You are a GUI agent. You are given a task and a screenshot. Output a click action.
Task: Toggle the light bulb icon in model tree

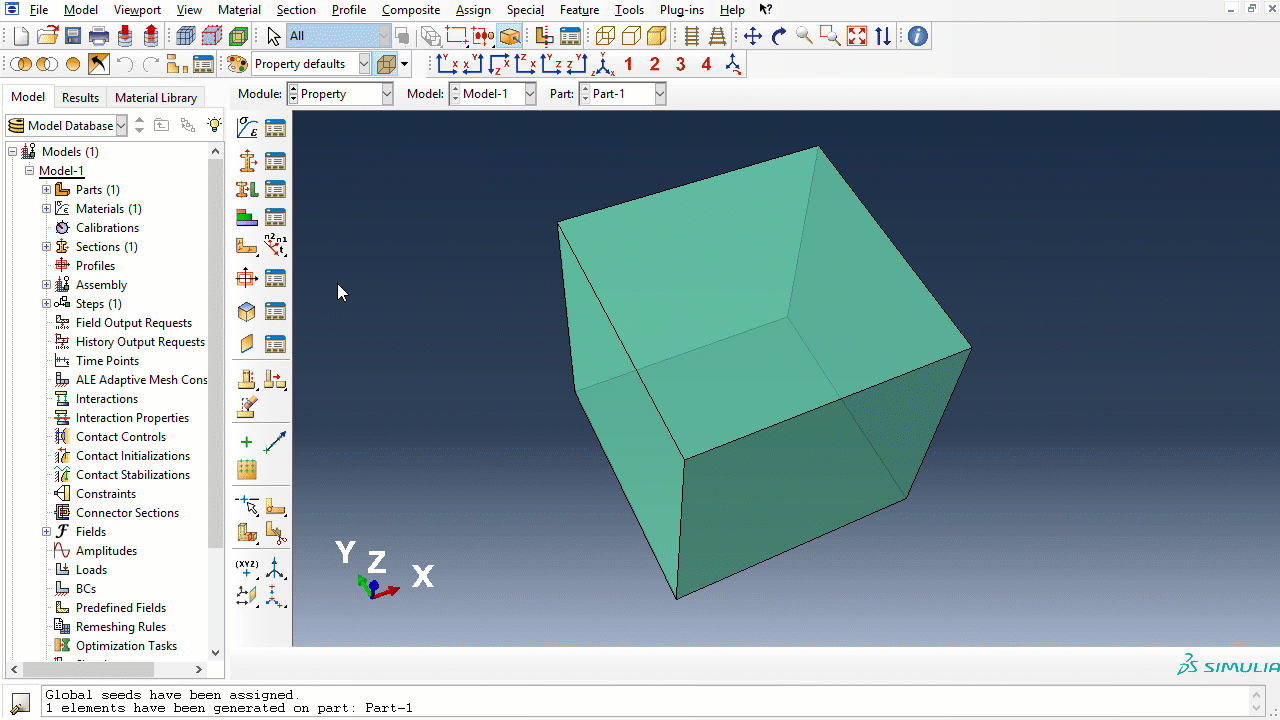(x=214, y=125)
